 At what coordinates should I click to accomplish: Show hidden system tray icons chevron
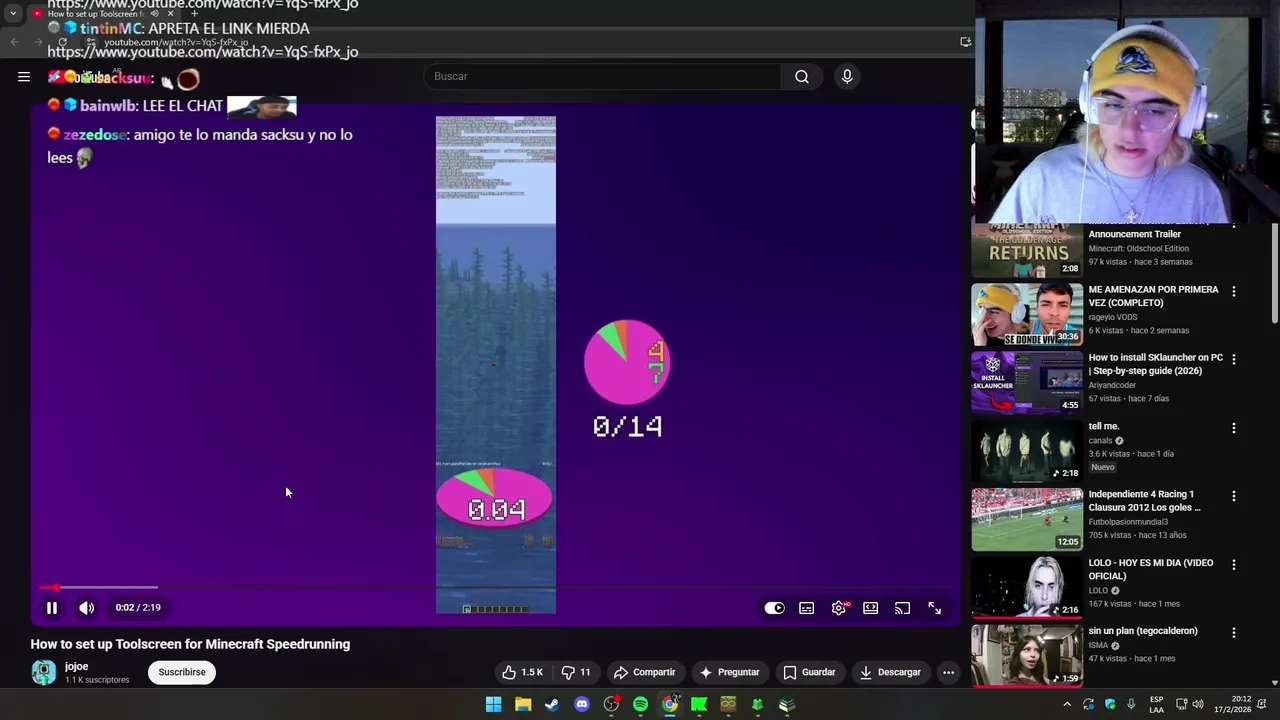point(1066,704)
